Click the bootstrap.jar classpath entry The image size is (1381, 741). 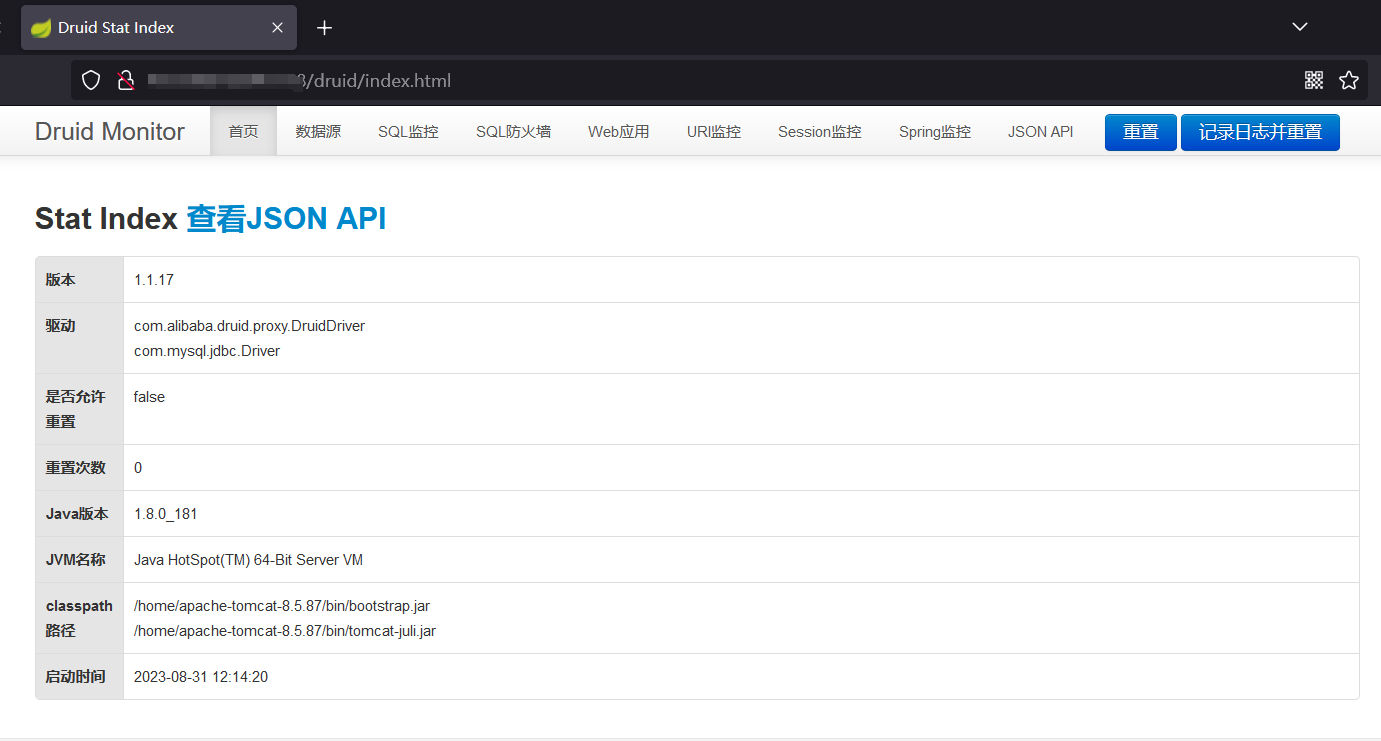coord(282,606)
